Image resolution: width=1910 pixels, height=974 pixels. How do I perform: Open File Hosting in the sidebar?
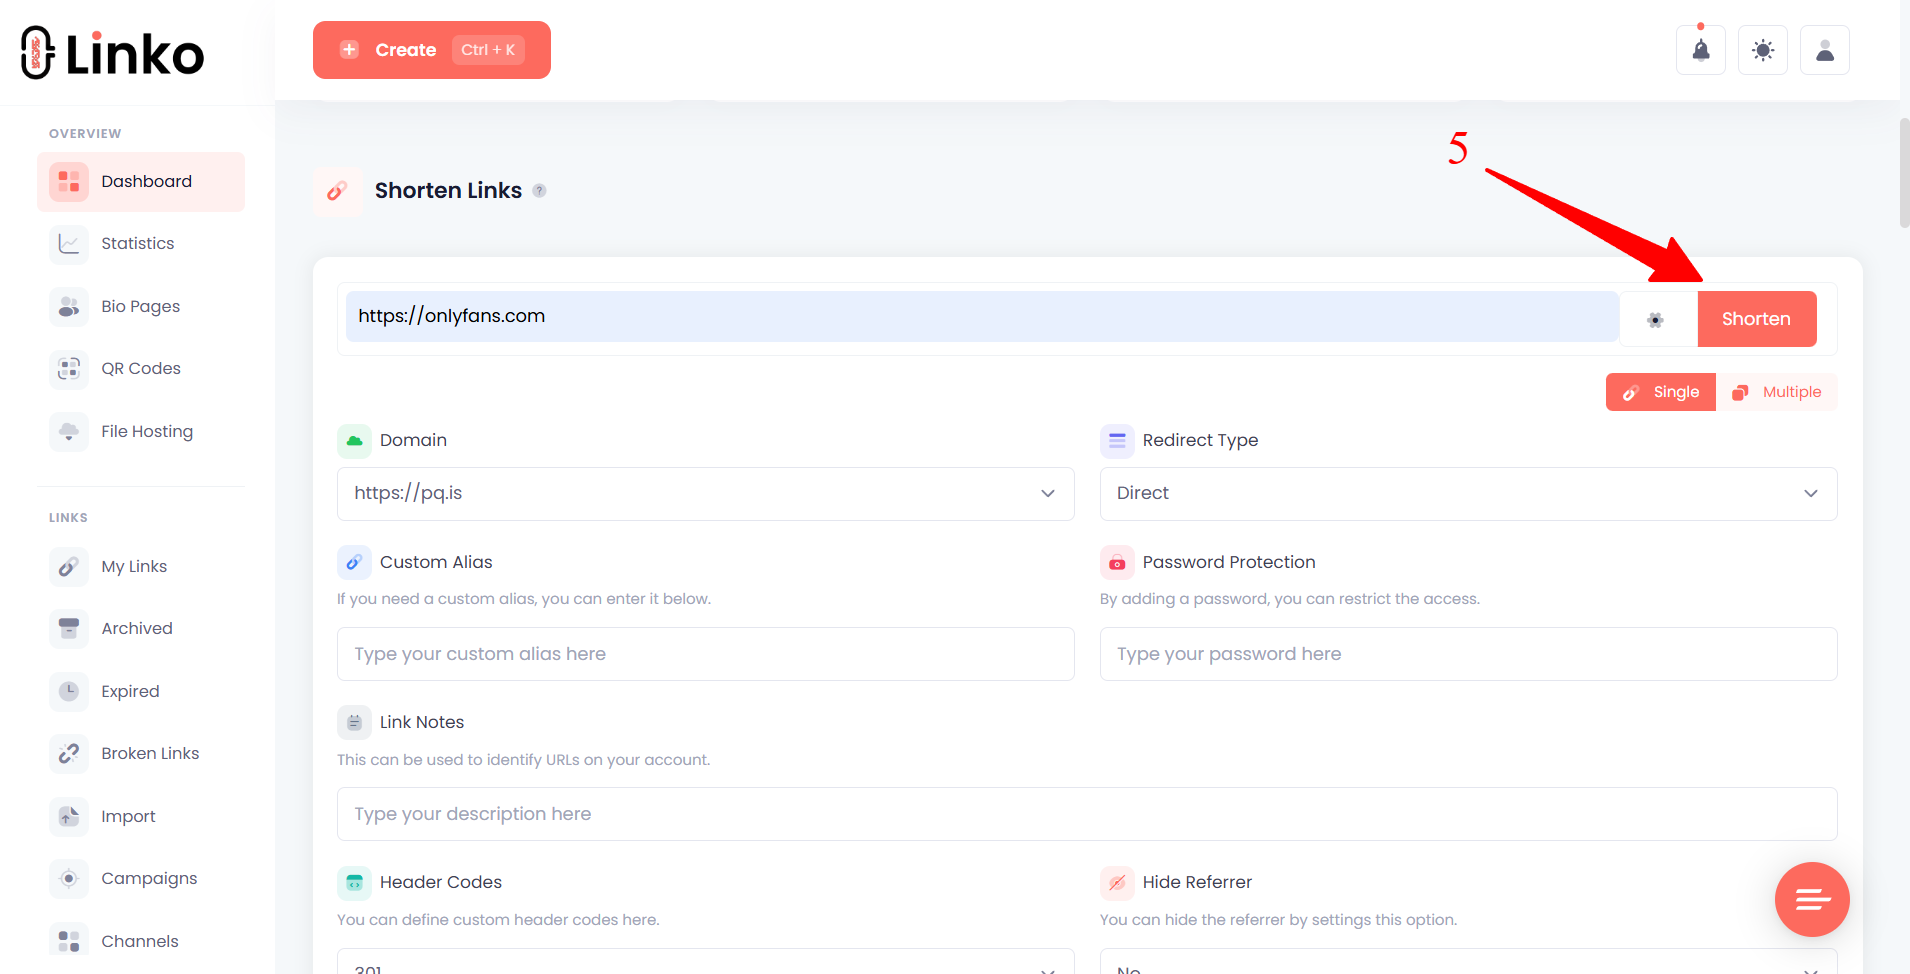(x=146, y=431)
